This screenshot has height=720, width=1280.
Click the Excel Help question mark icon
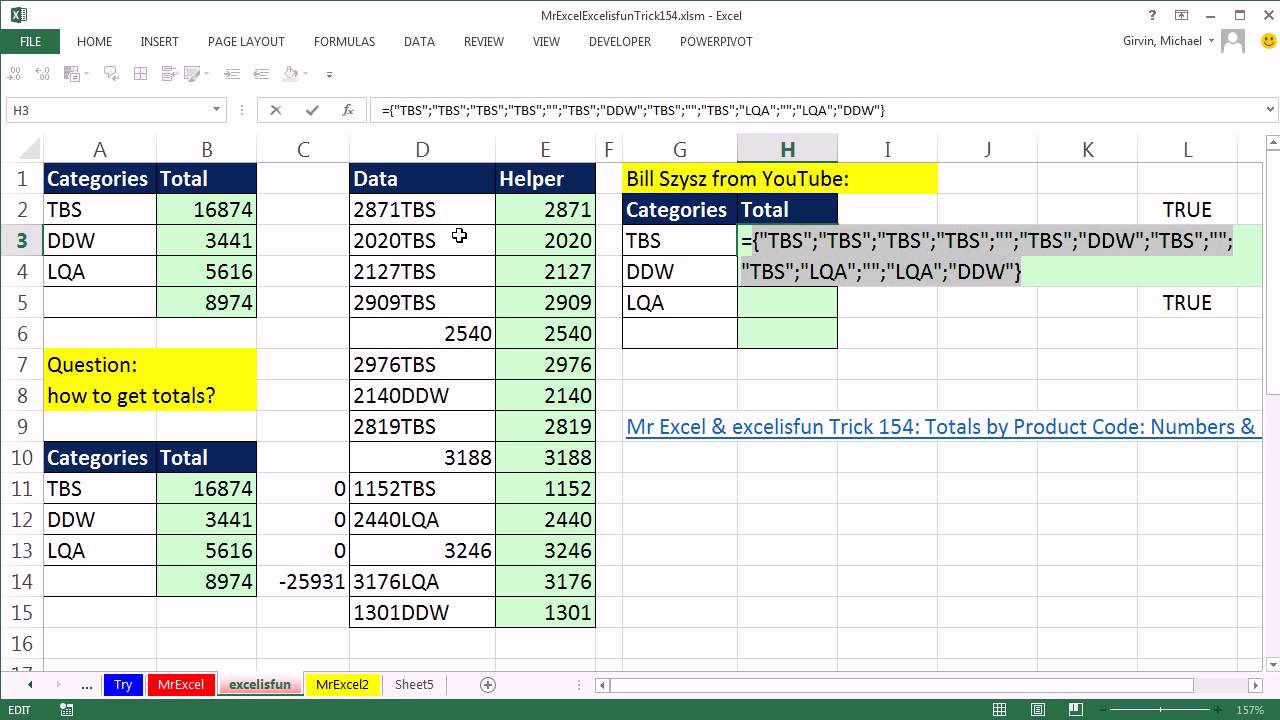click(1153, 15)
